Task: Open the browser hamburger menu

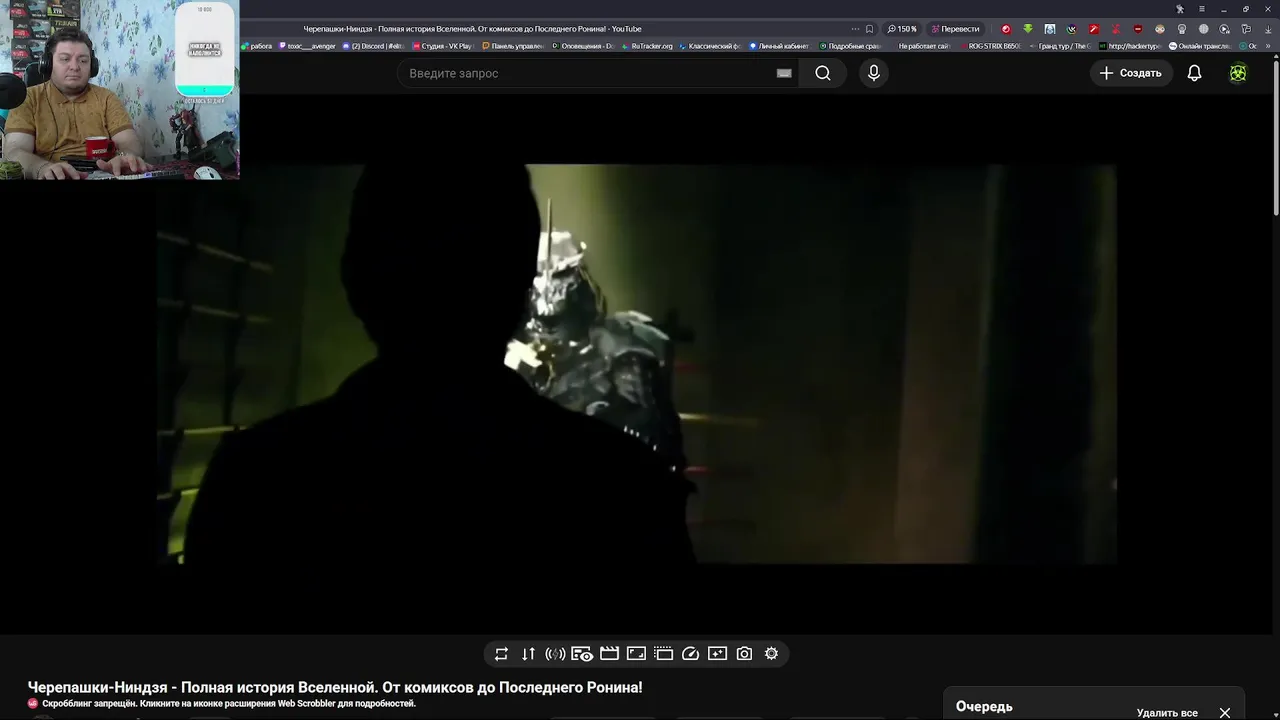Action: click(x=1202, y=9)
